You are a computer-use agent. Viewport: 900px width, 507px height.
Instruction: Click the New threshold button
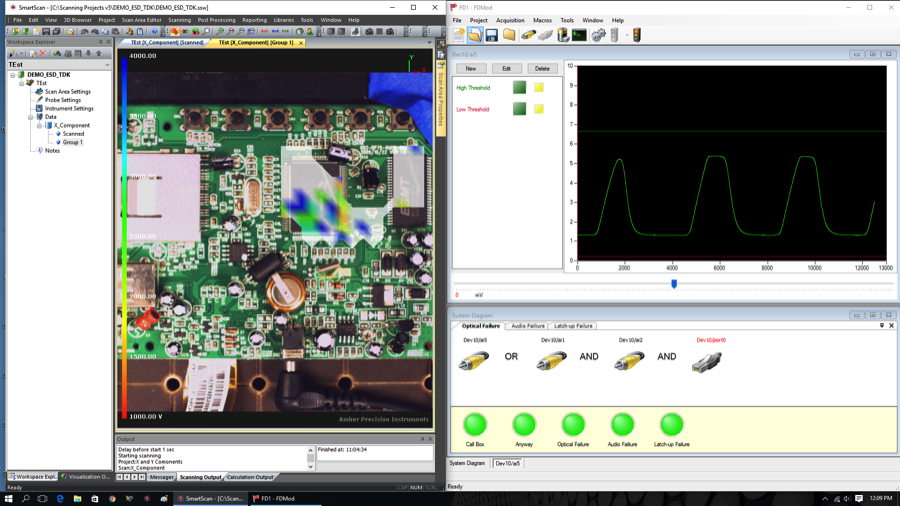(471, 68)
